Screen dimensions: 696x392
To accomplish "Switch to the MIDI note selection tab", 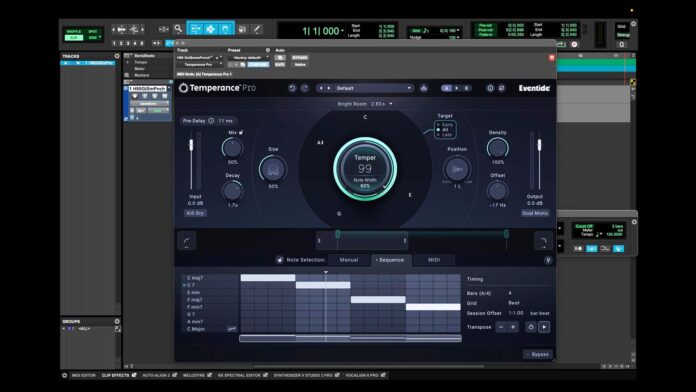I will point(434,260).
